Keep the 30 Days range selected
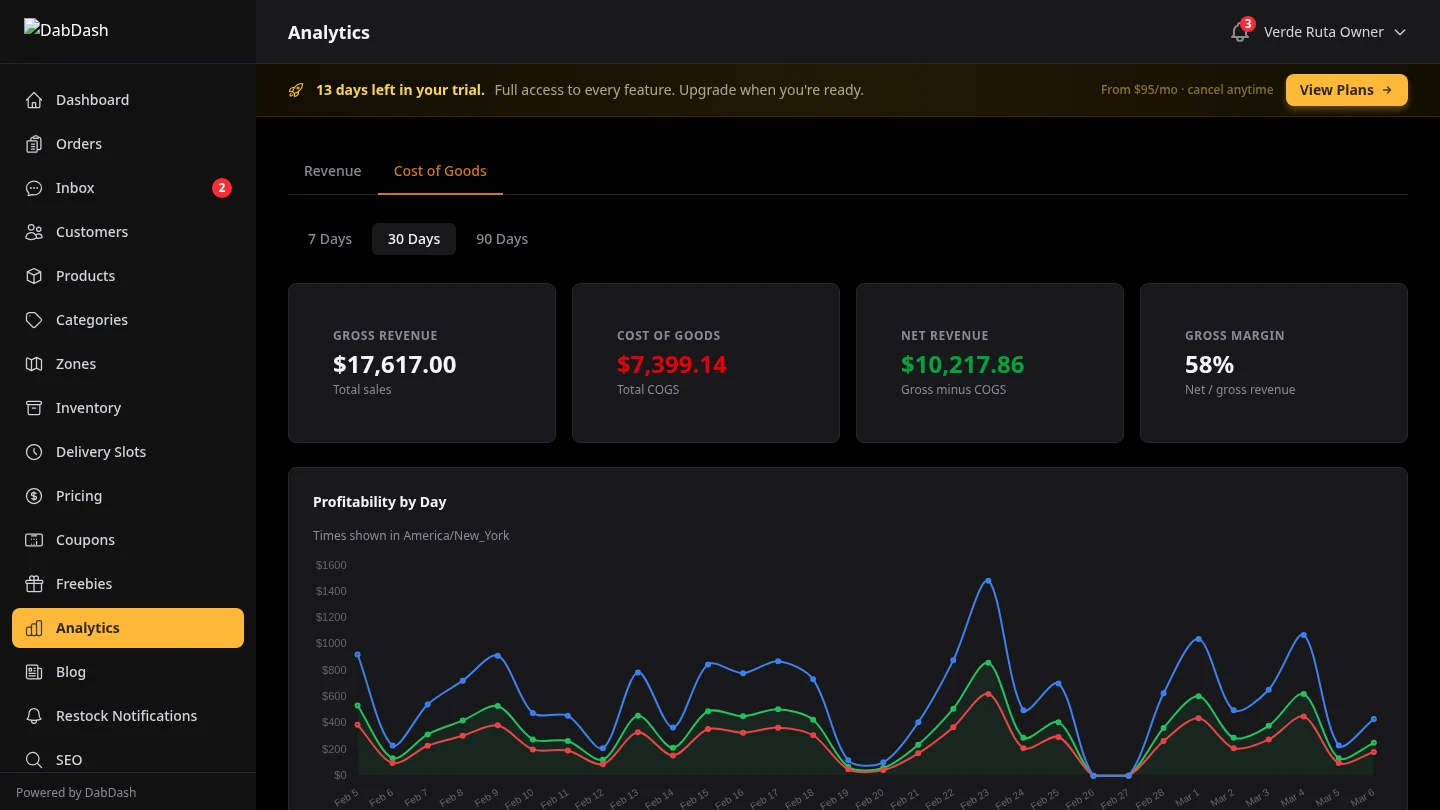This screenshot has width=1440, height=810. [x=414, y=239]
